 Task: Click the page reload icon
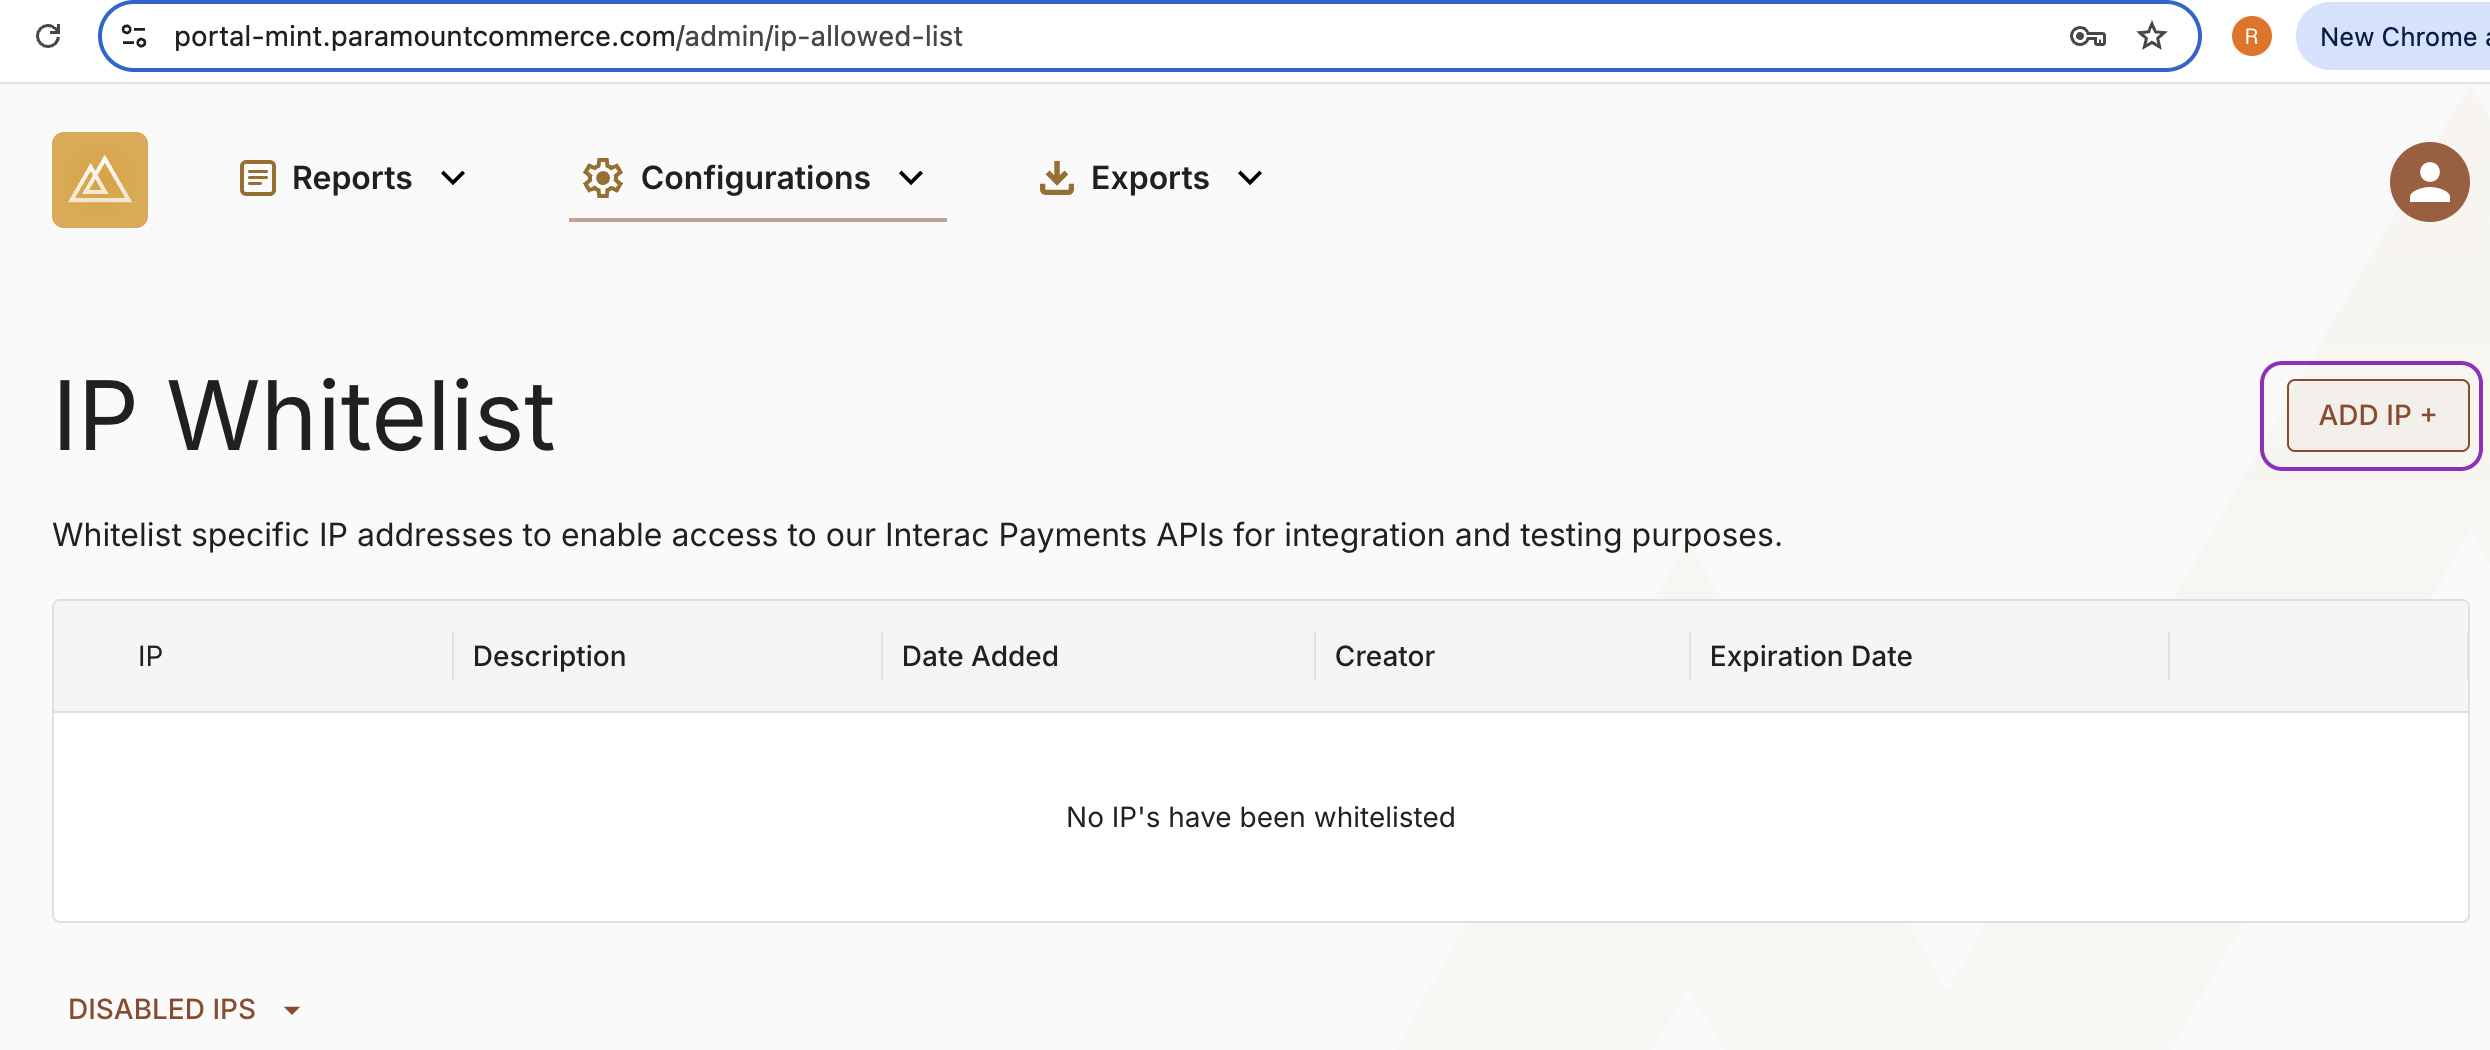click(x=50, y=36)
